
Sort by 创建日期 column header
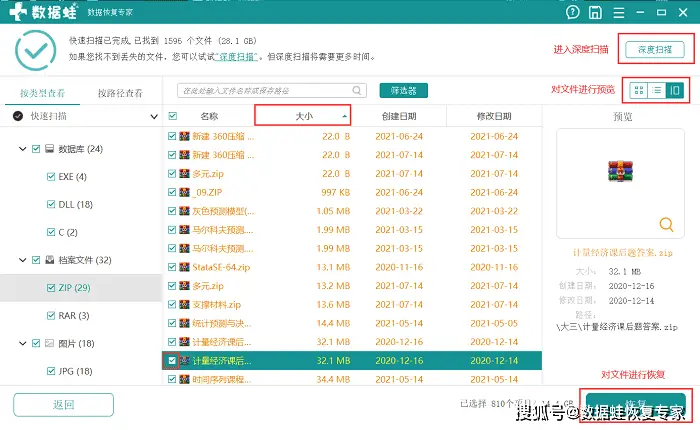pyautogui.click(x=399, y=116)
